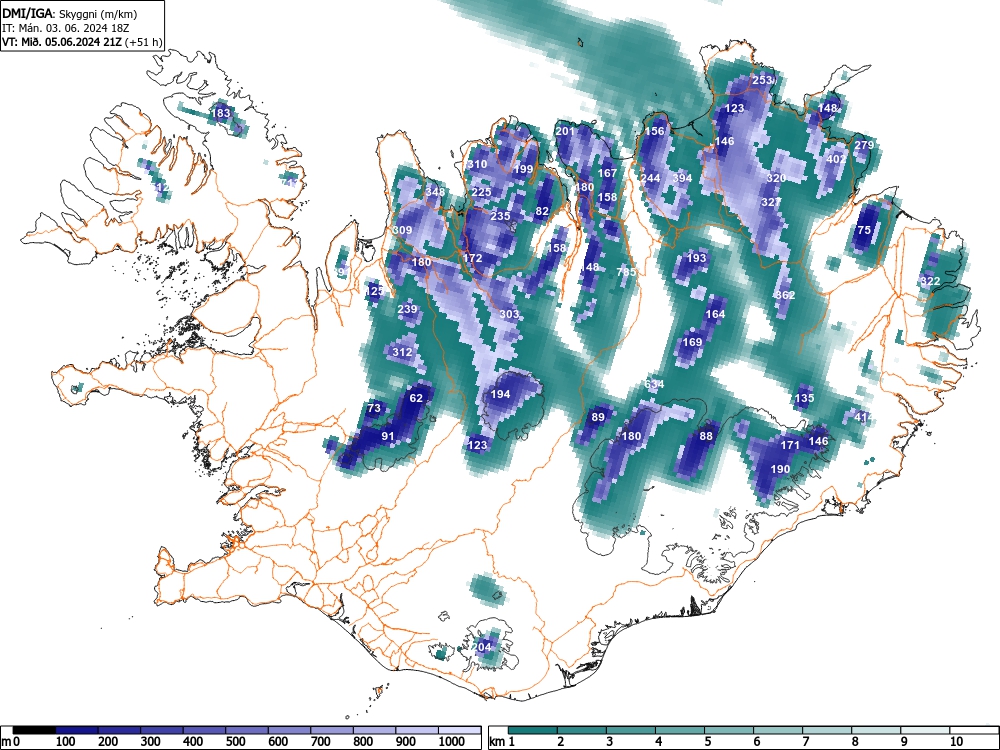Select the 169 value label
Viewport: 1000px width, 750px height.
[692, 342]
